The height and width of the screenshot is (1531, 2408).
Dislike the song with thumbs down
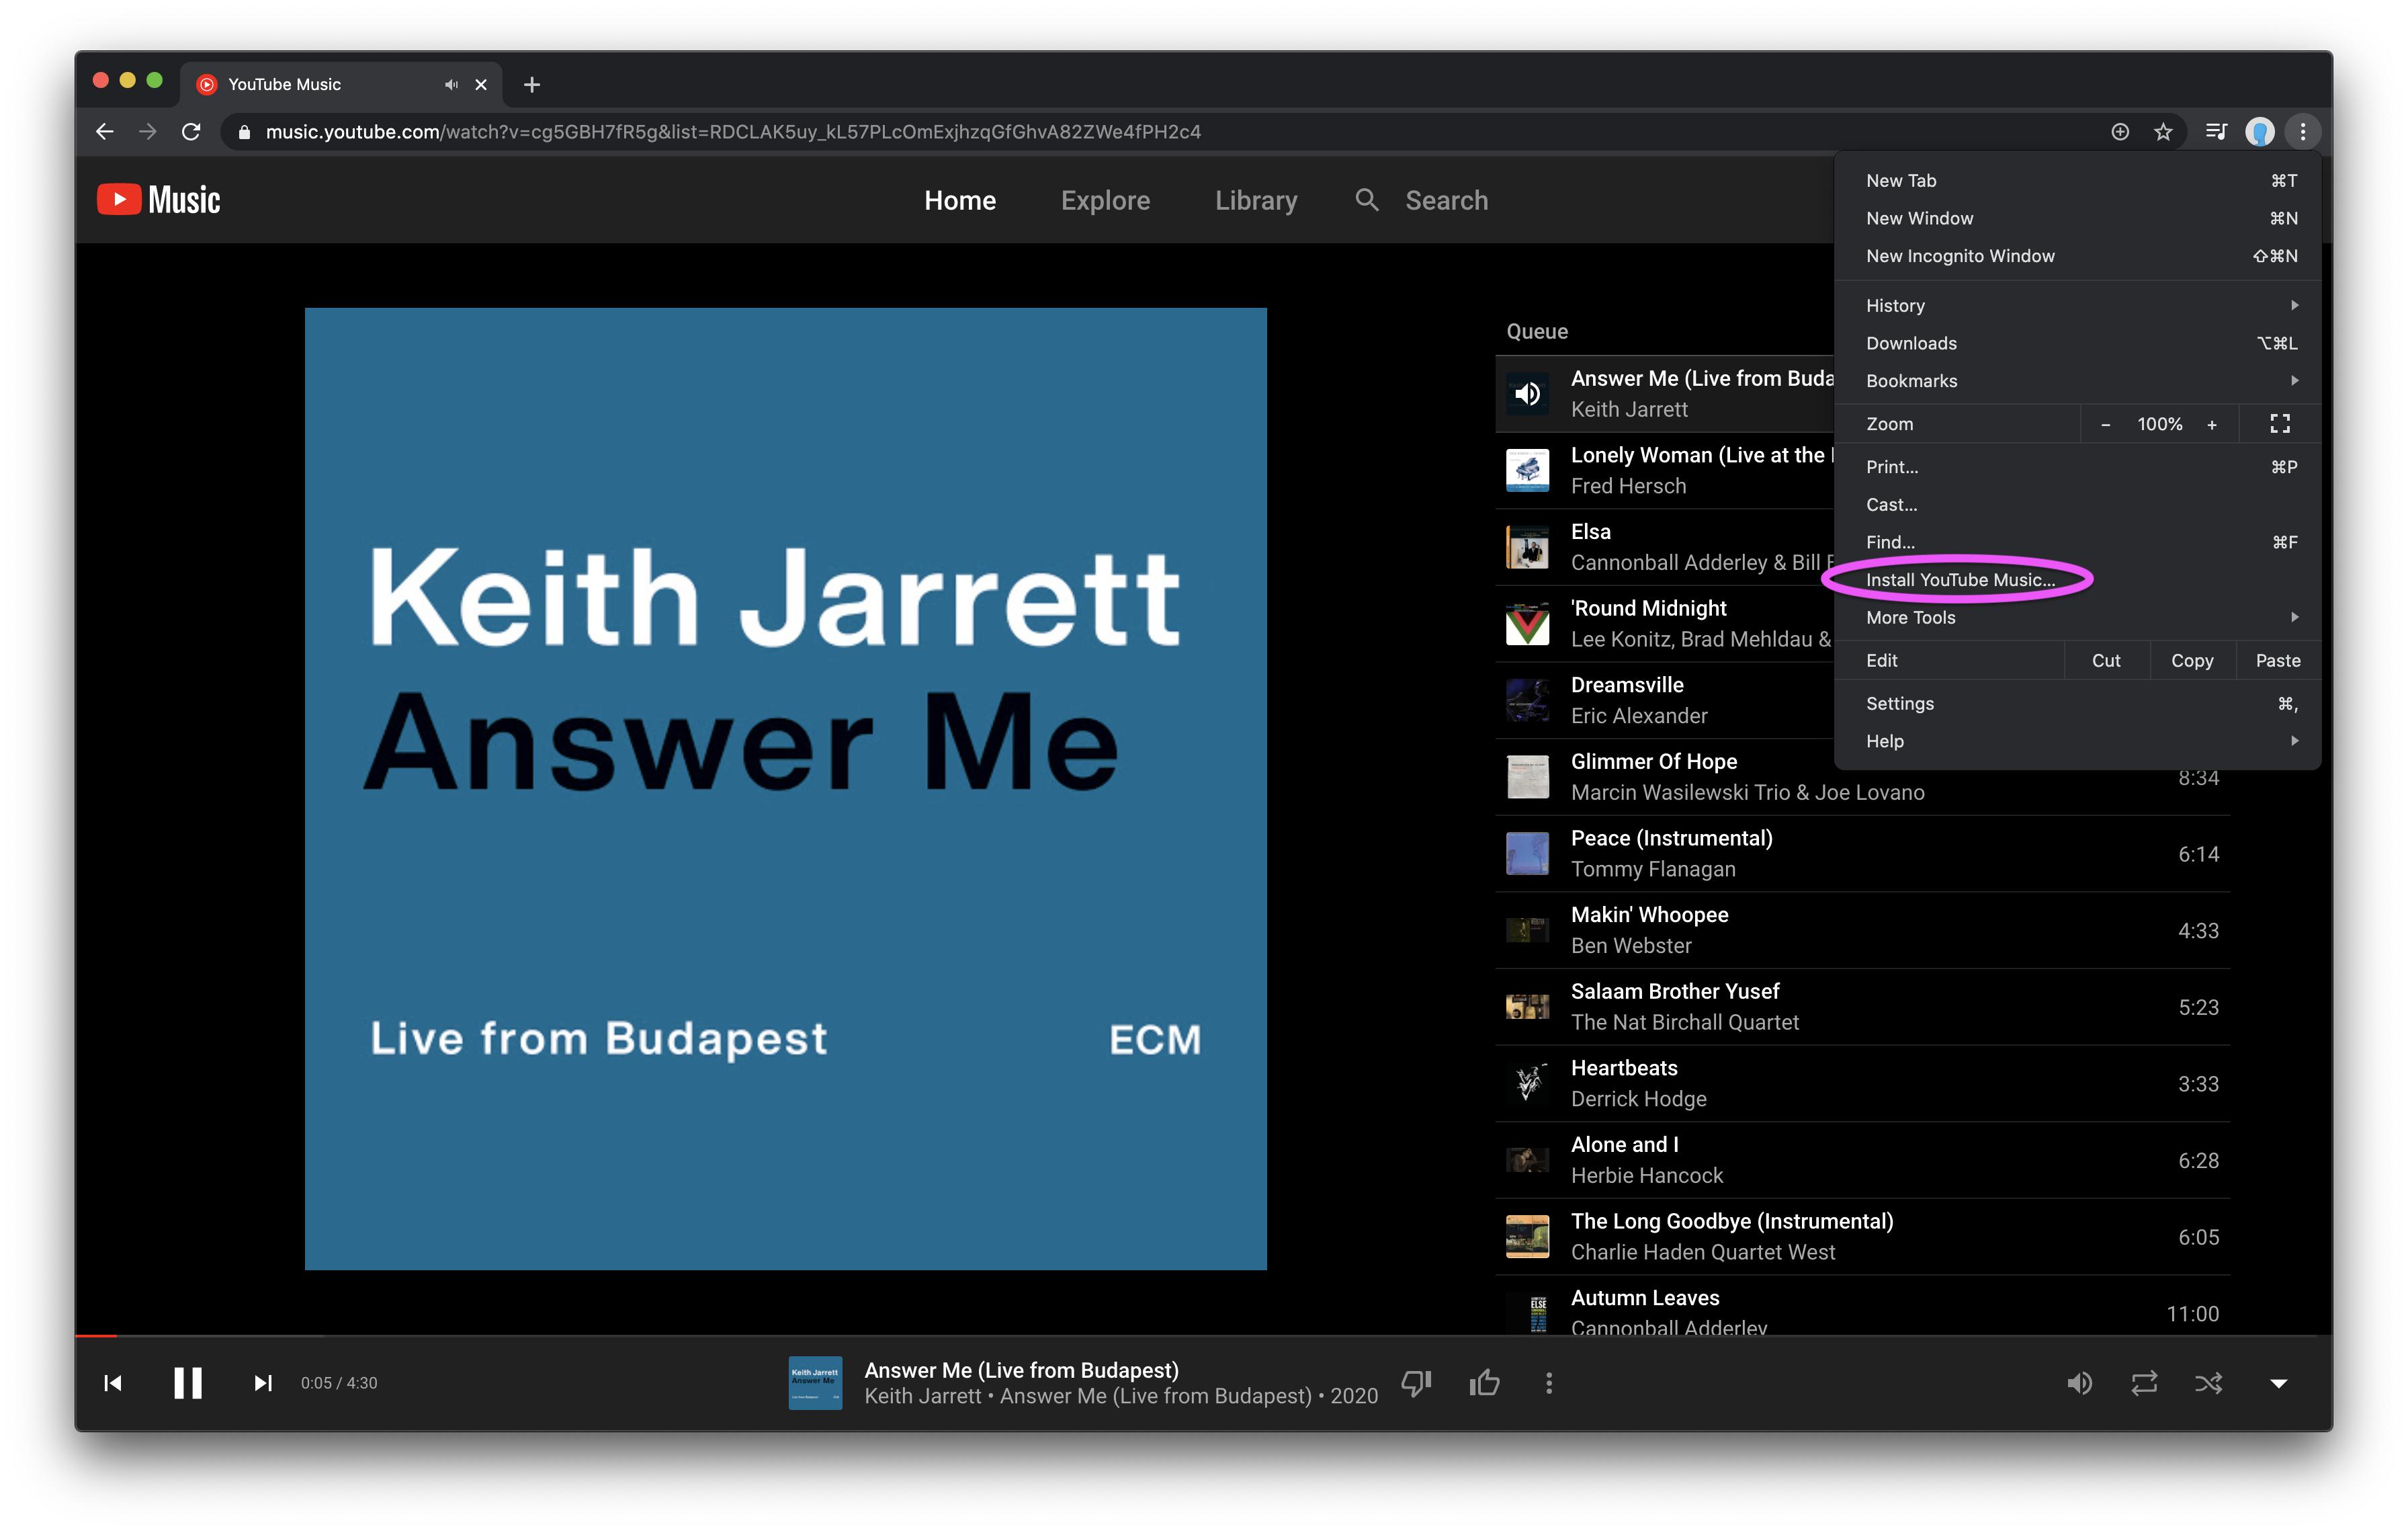1417,1383
